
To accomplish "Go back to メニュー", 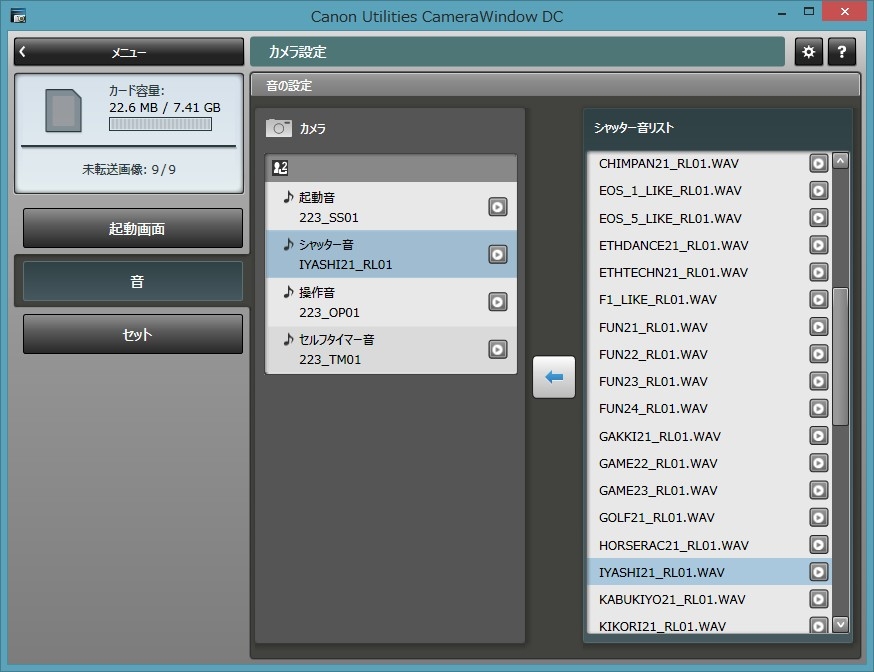I will (129, 52).
